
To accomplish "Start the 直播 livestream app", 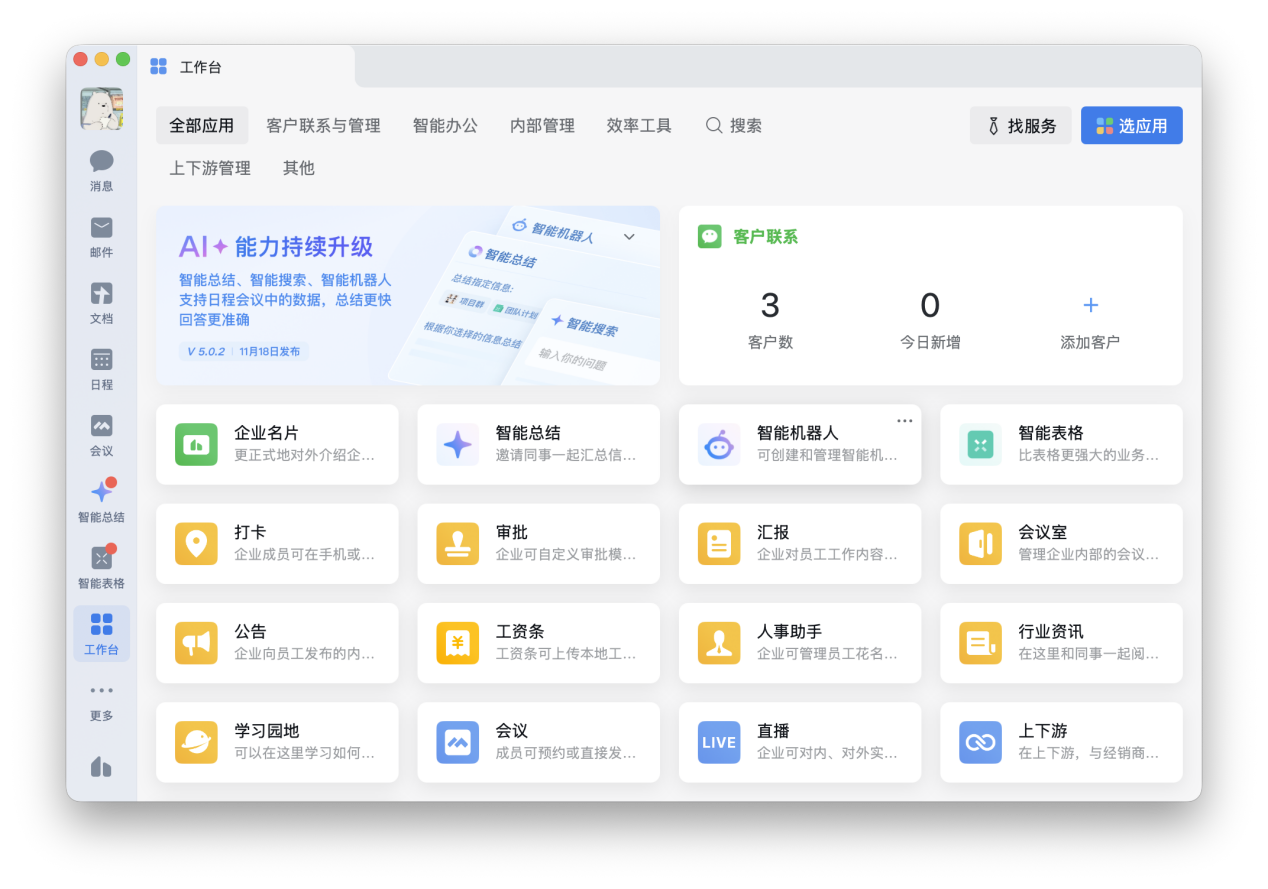I will tap(800, 742).
